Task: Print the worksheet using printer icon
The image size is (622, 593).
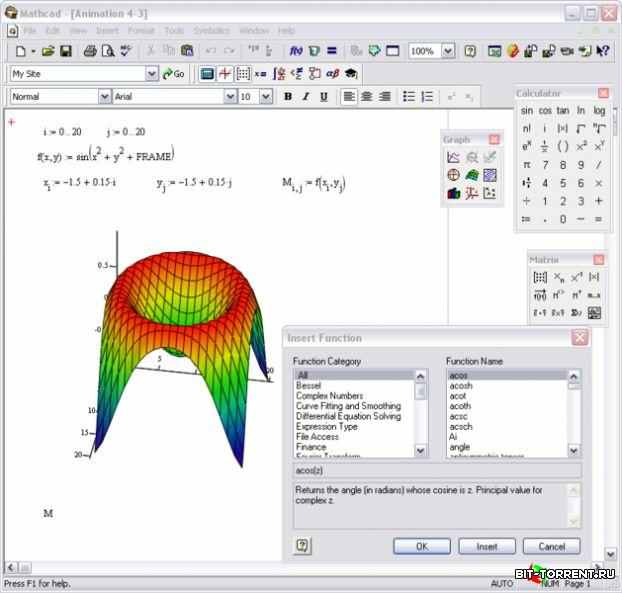Action: click(90, 51)
